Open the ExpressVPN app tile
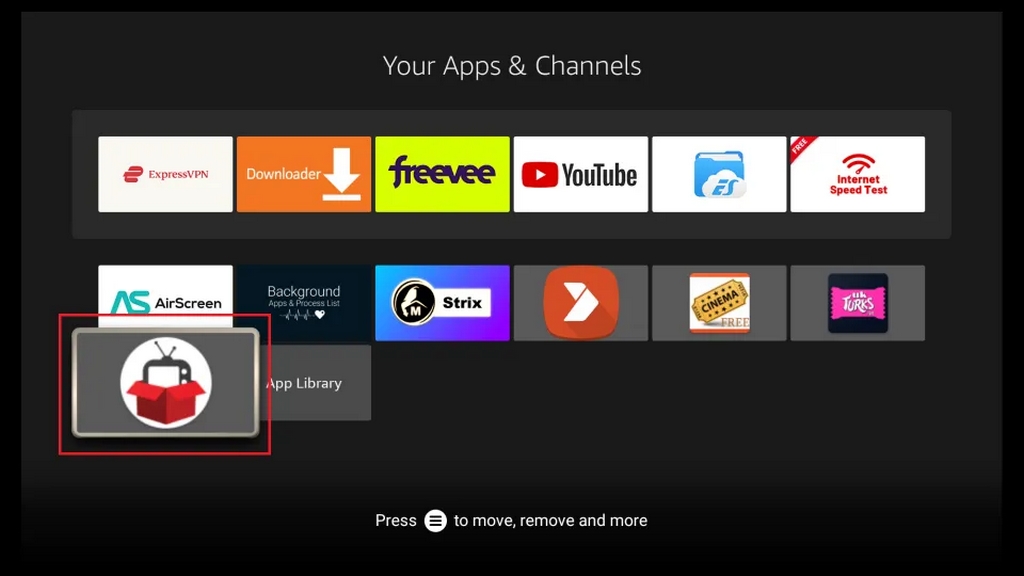This screenshot has height=576, width=1024. 165,174
